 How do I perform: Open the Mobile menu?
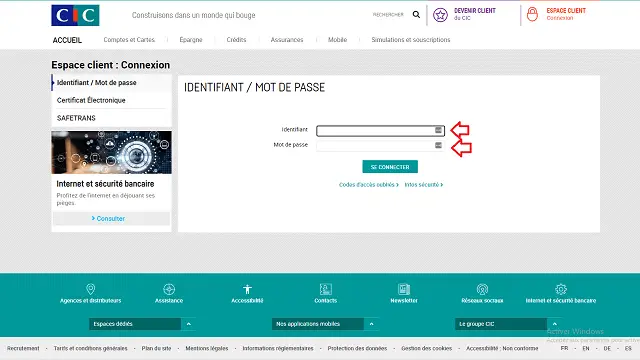338,40
